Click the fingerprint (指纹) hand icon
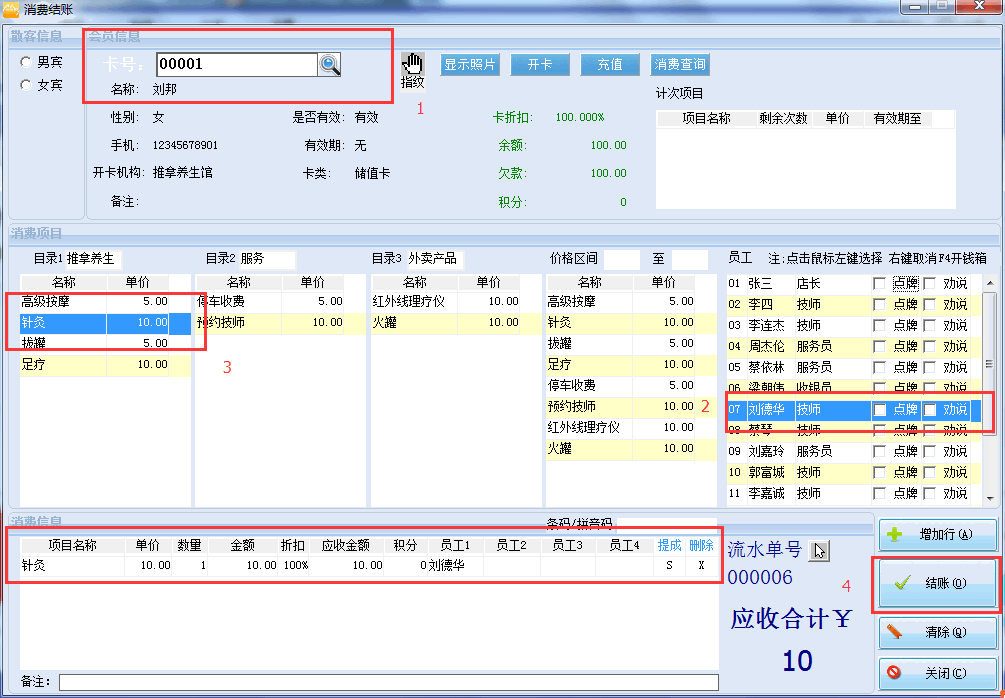 413,64
